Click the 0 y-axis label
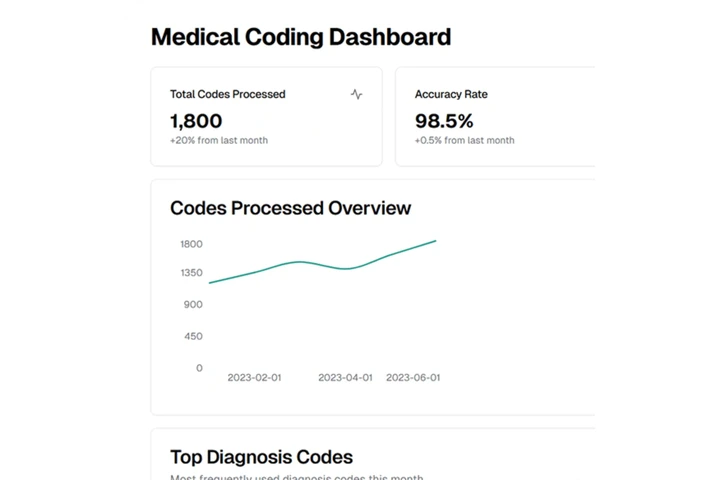Screen dimensions: 720x480 (199, 368)
